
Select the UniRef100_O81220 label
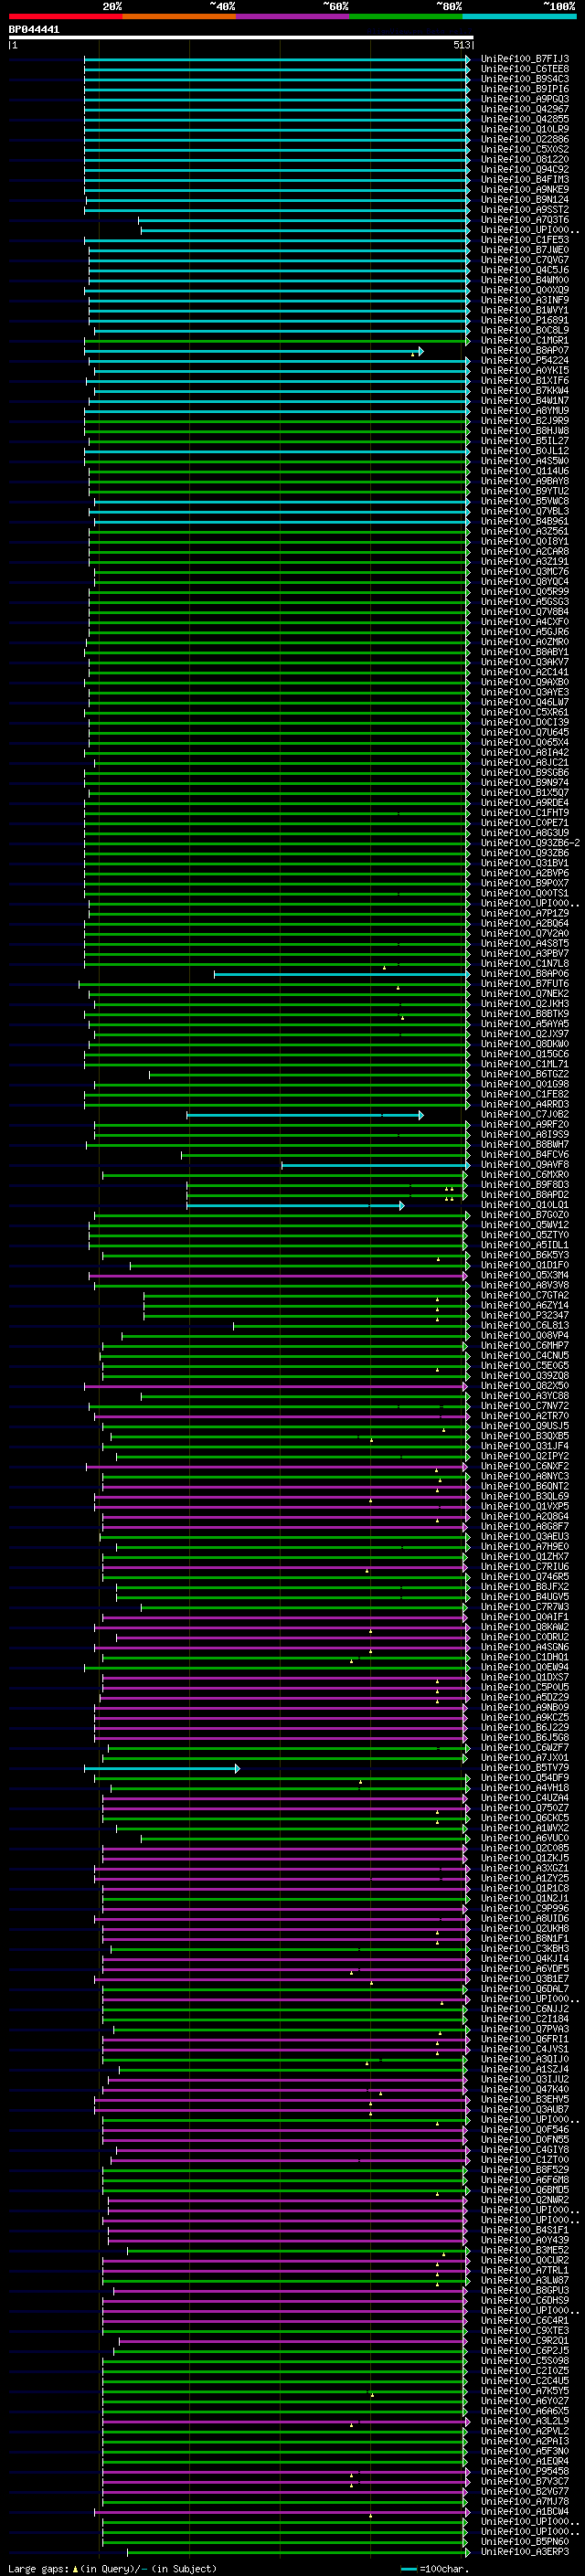point(525,159)
